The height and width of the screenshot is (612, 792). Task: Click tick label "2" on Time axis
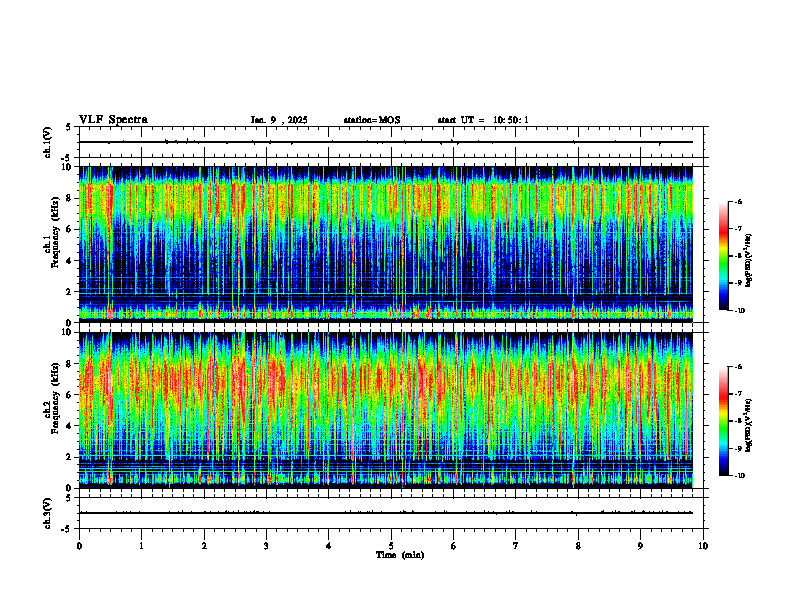204,546
